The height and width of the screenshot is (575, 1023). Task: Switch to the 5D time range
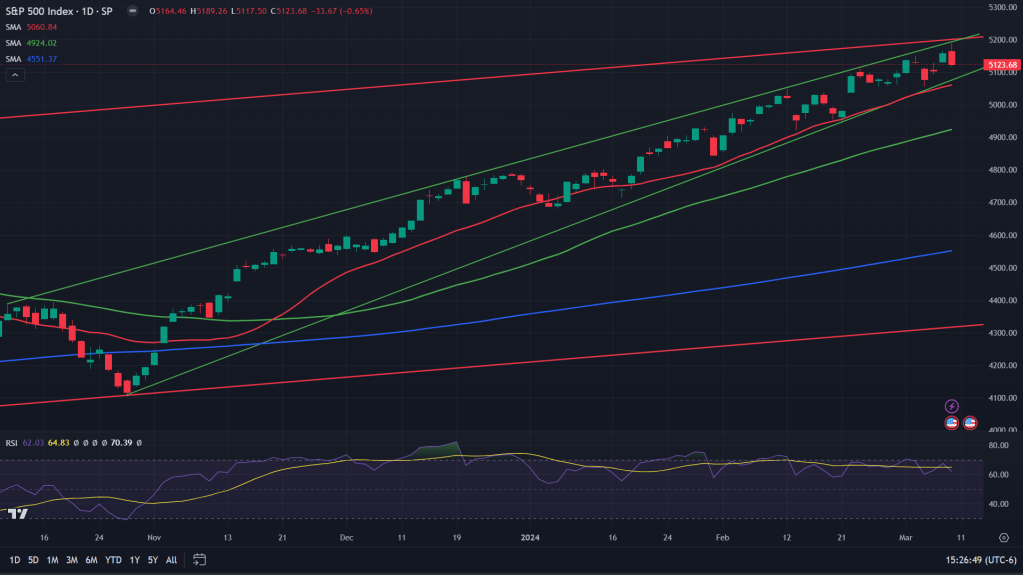pos(33,559)
